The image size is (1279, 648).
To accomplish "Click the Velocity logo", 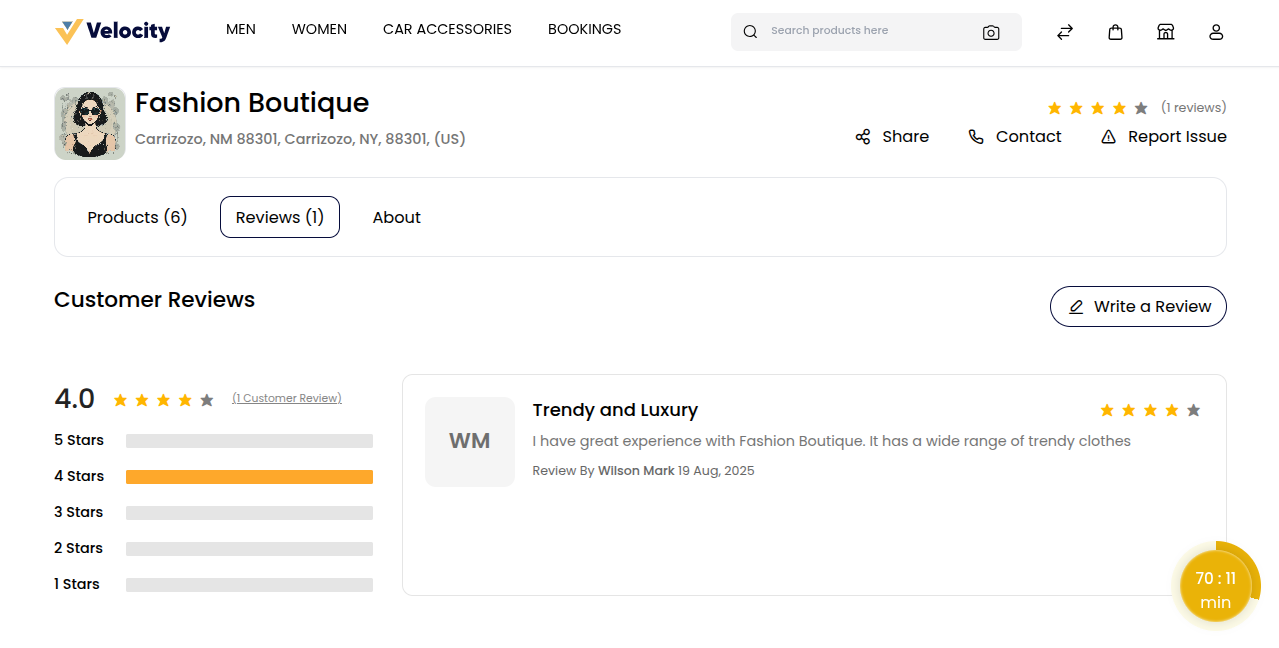I will (x=112, y=31).
